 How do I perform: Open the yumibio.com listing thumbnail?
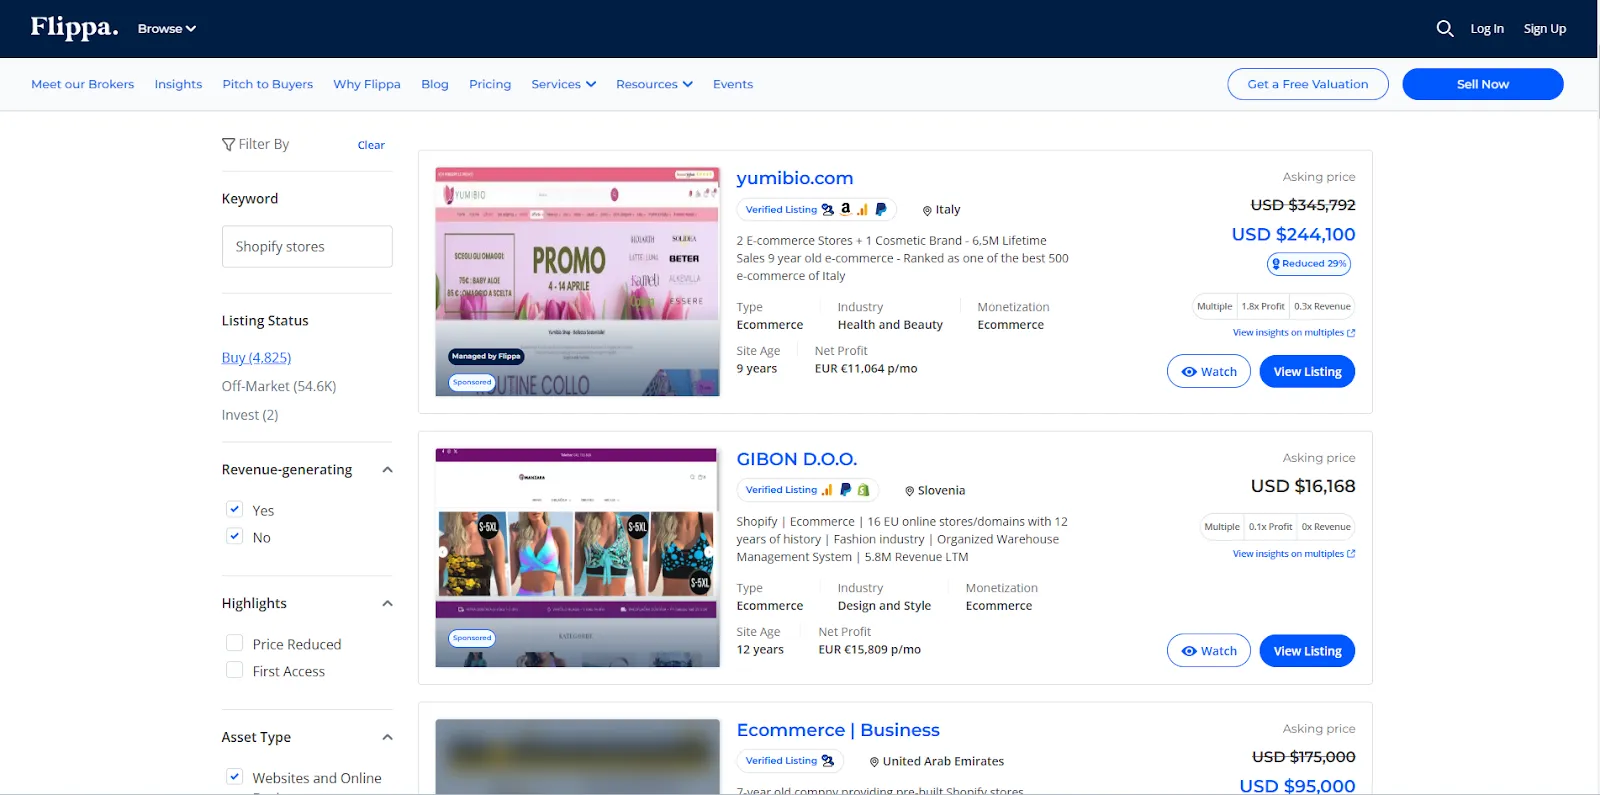pos(578,281)
